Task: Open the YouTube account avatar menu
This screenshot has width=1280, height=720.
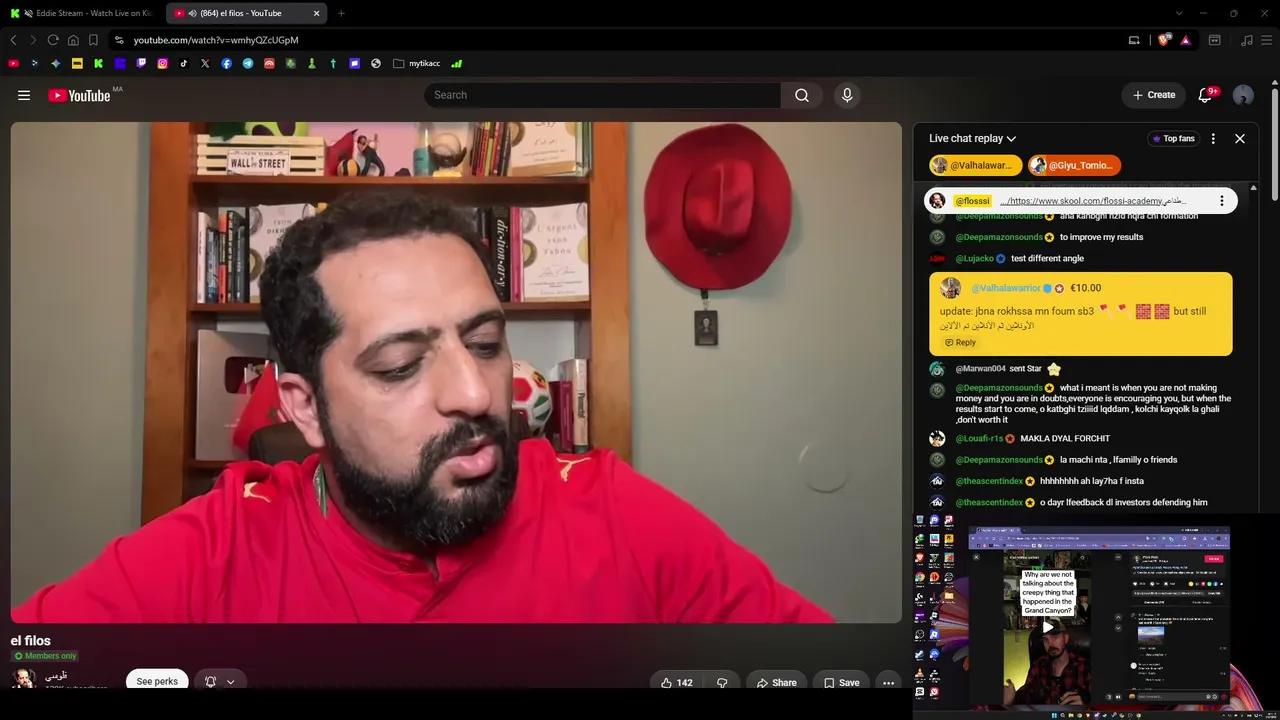Action: point(1243,95)
